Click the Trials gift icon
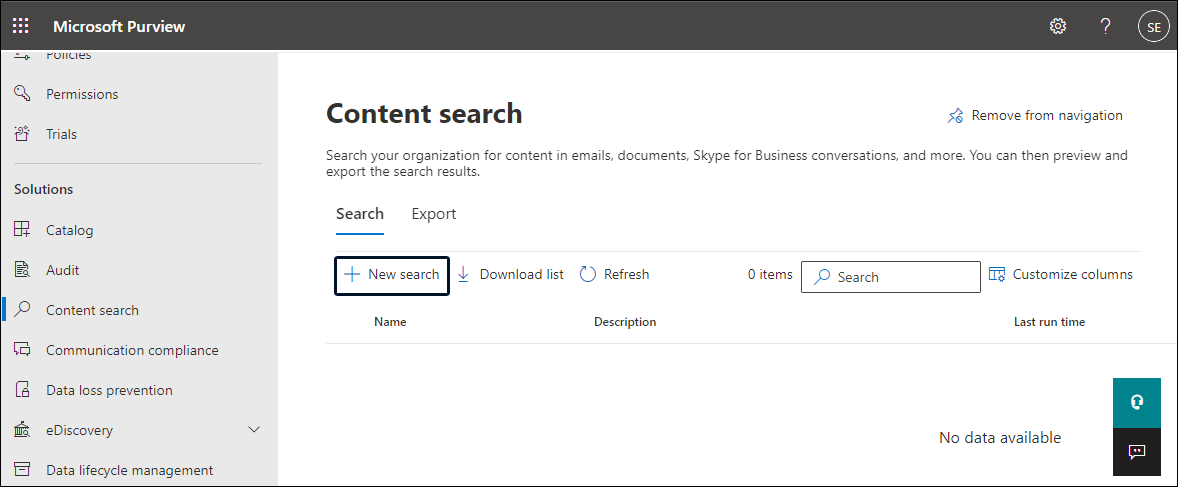 (x=23, y=135)
